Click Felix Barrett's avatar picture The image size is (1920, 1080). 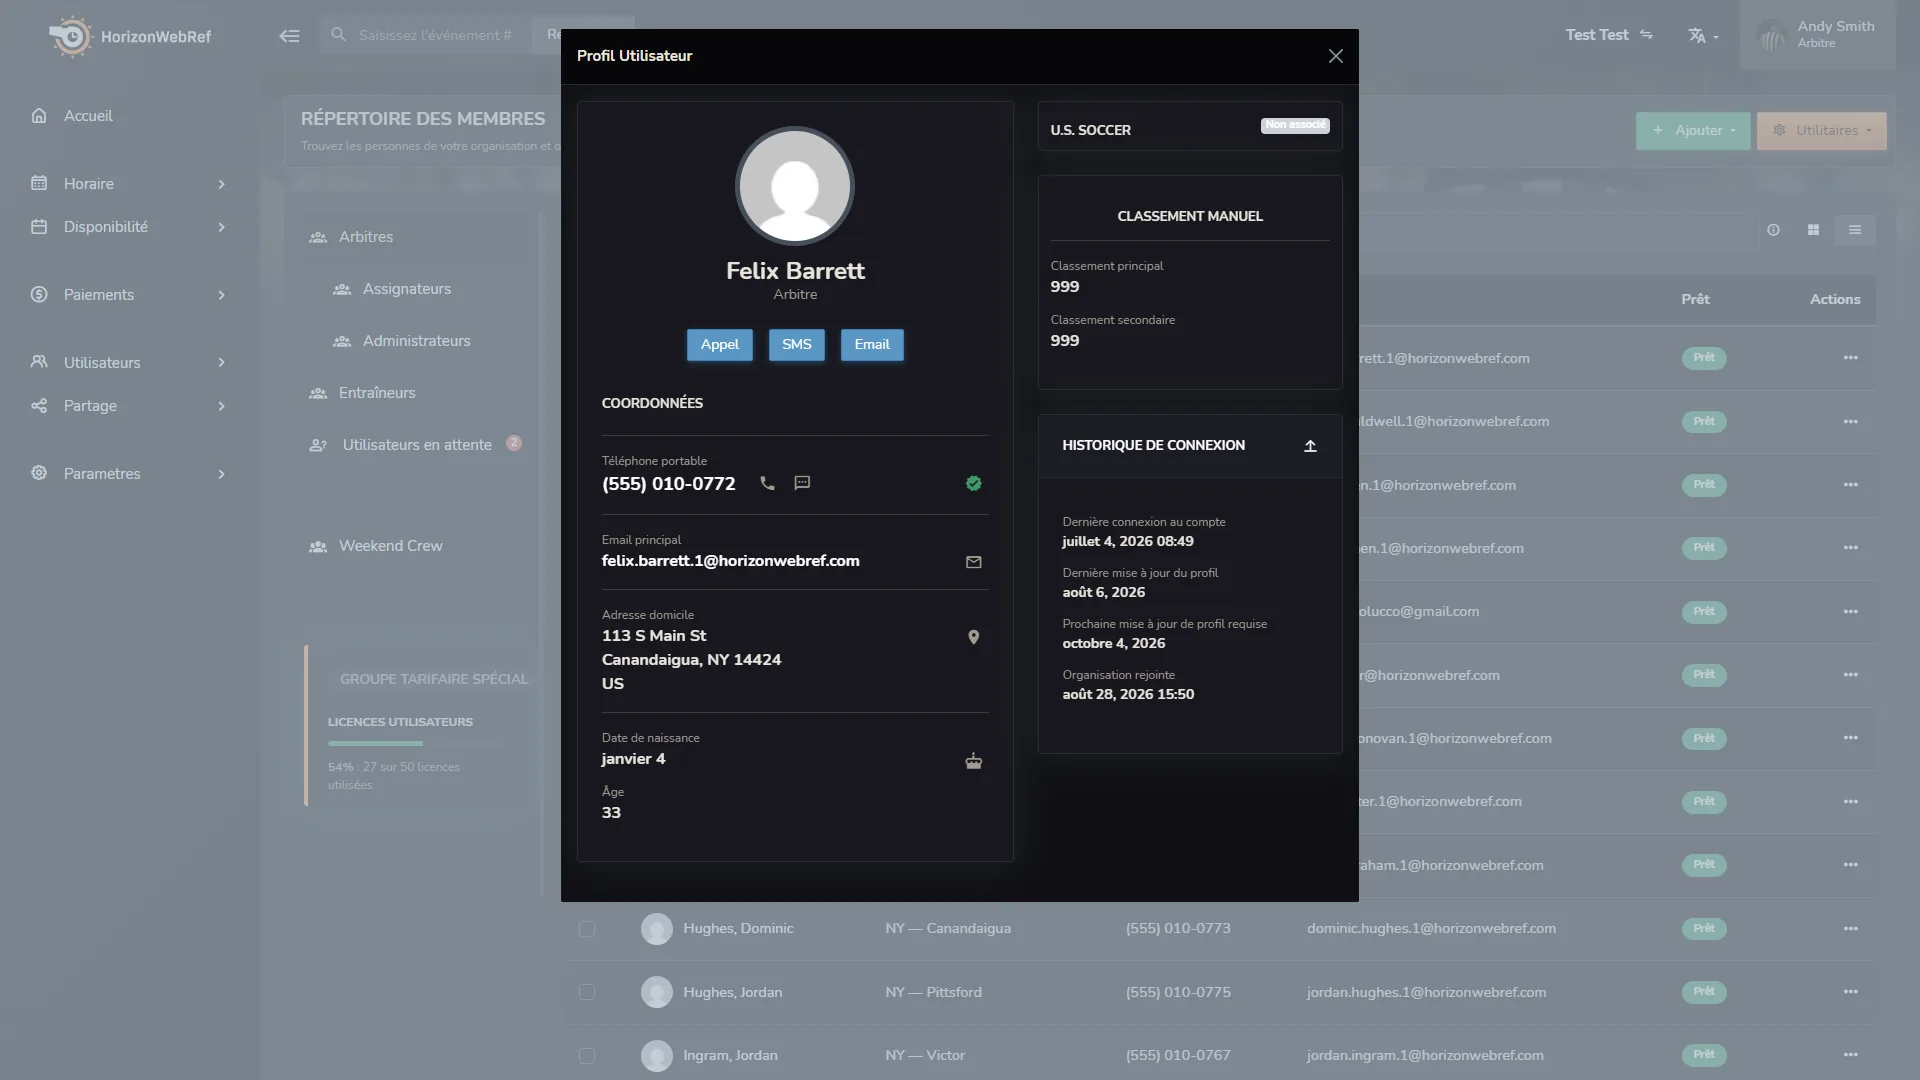click(795, 186)
